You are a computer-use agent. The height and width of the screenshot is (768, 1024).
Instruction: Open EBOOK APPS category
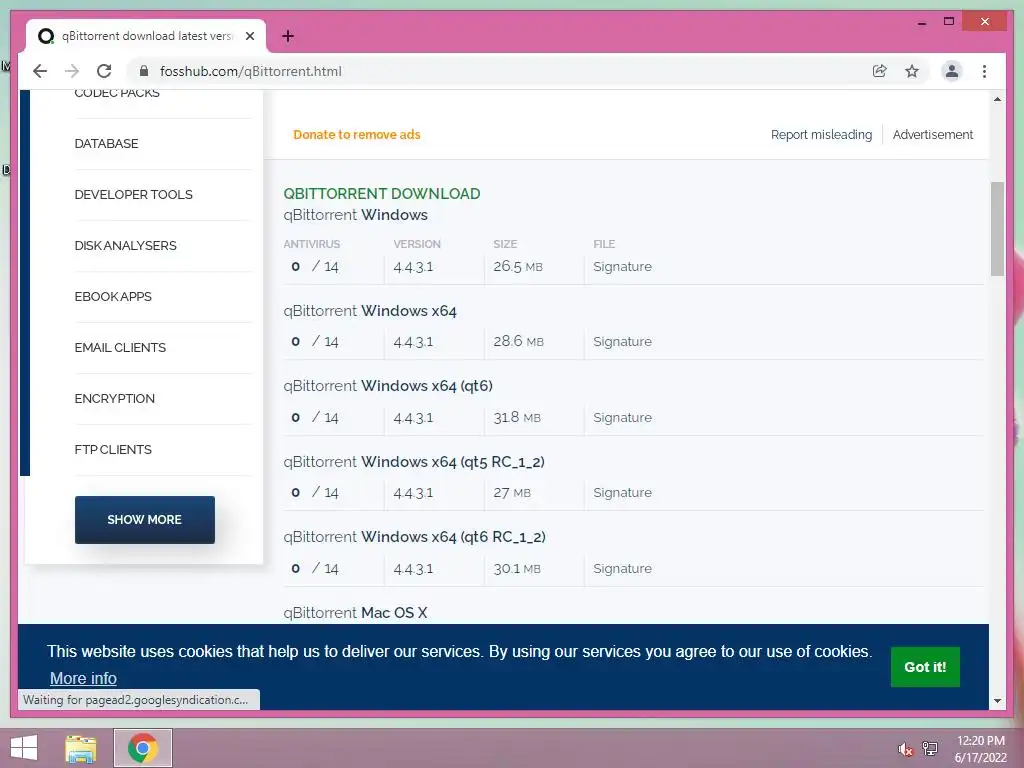[113, 296]
